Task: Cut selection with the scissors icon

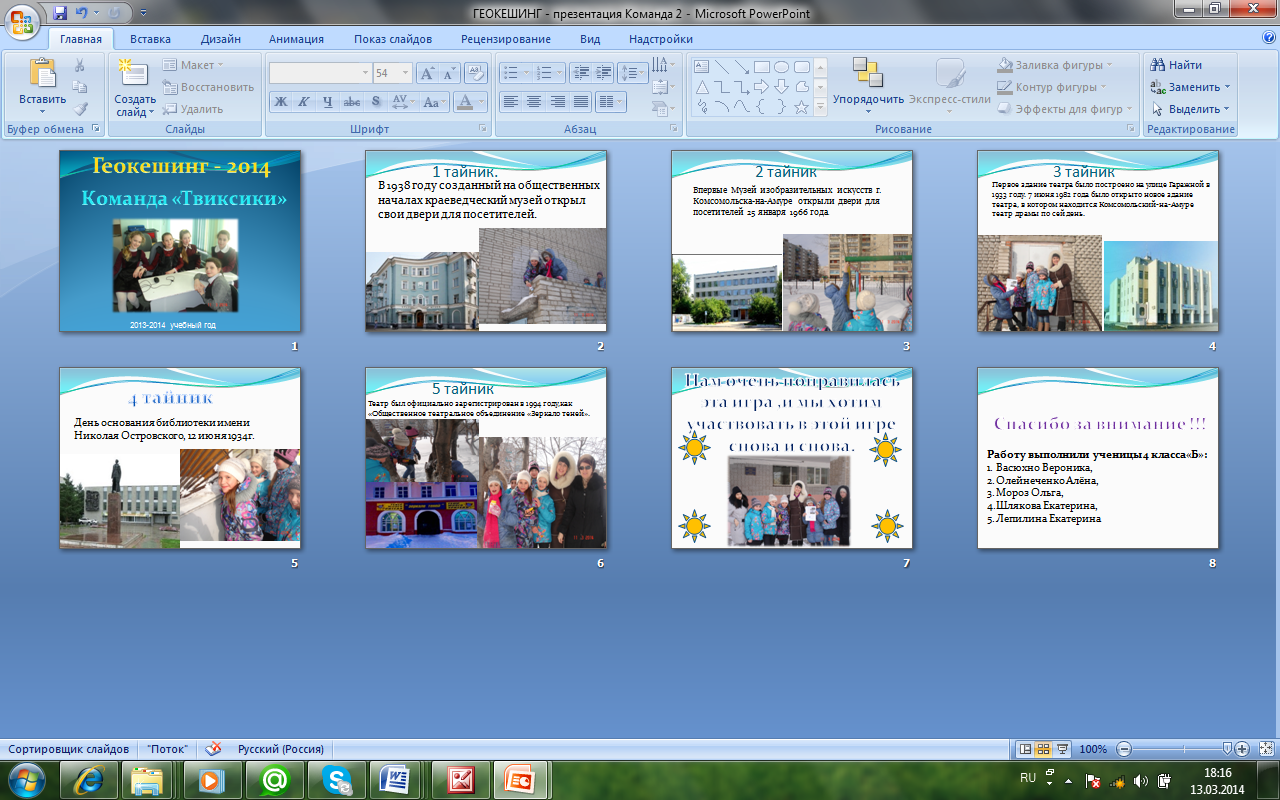Action: tap(80, 65)
